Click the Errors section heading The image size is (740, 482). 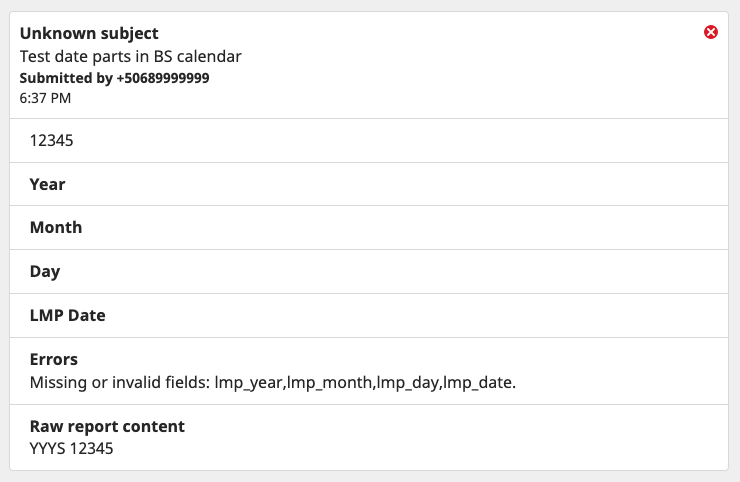click(53, 359)
